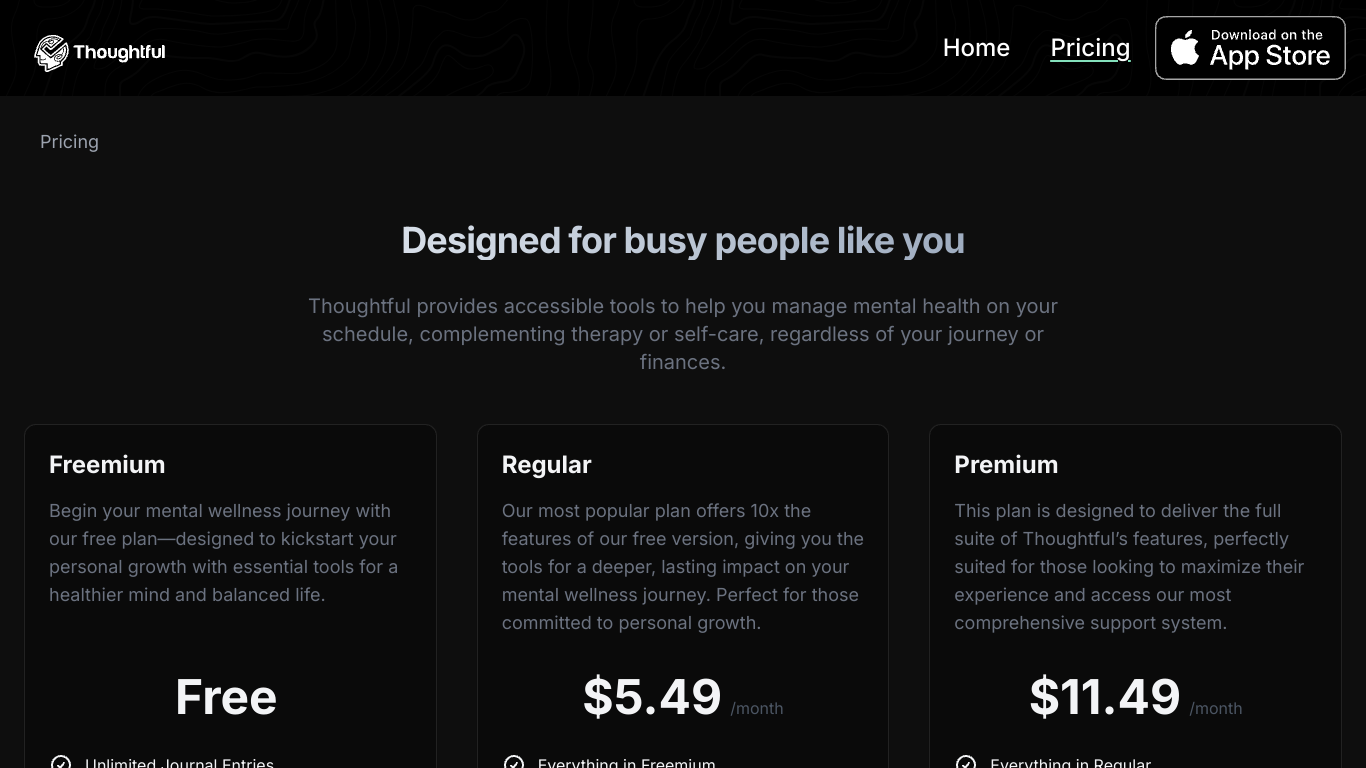Select the Premium plan title

[1006, 465]
